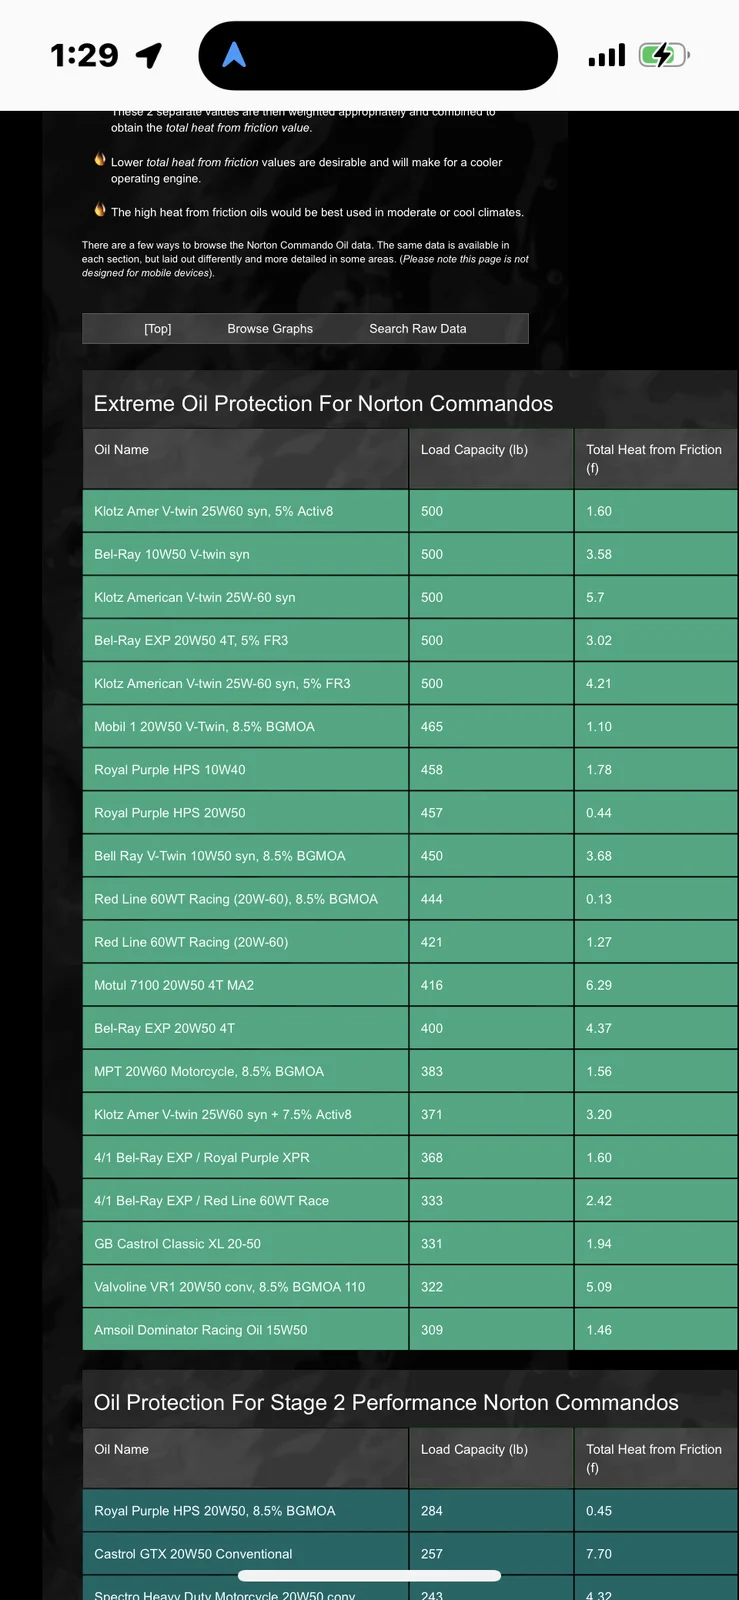Click Oil Name header in Extreme Oil table
The height and width of the screenshot is (1600, 739).
coord(122,450)
